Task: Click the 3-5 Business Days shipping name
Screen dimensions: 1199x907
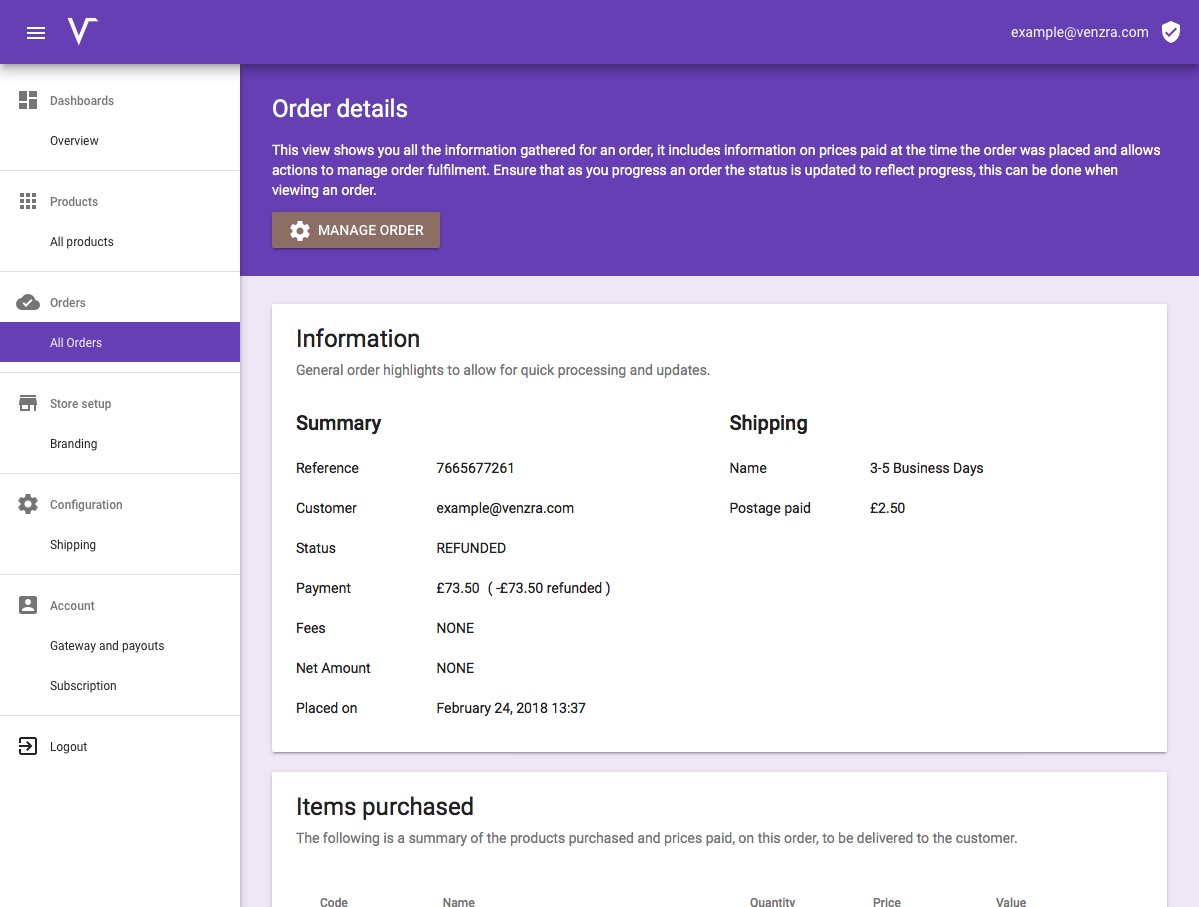Action: click(x=926, y=468)
